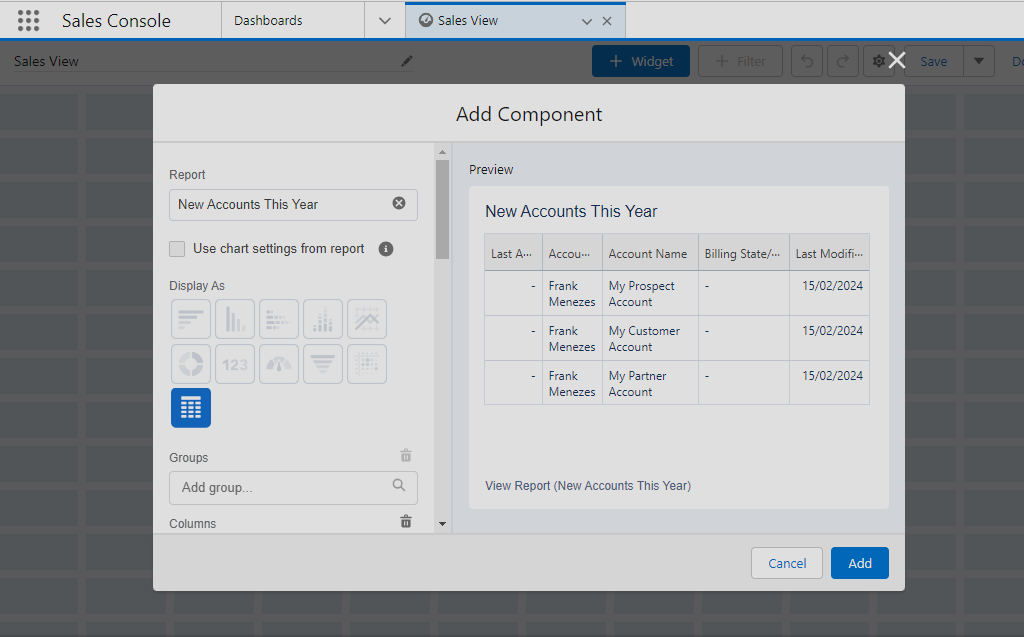Switch to the Dashboards navigation tab
1024x637 pixels.
293,21
